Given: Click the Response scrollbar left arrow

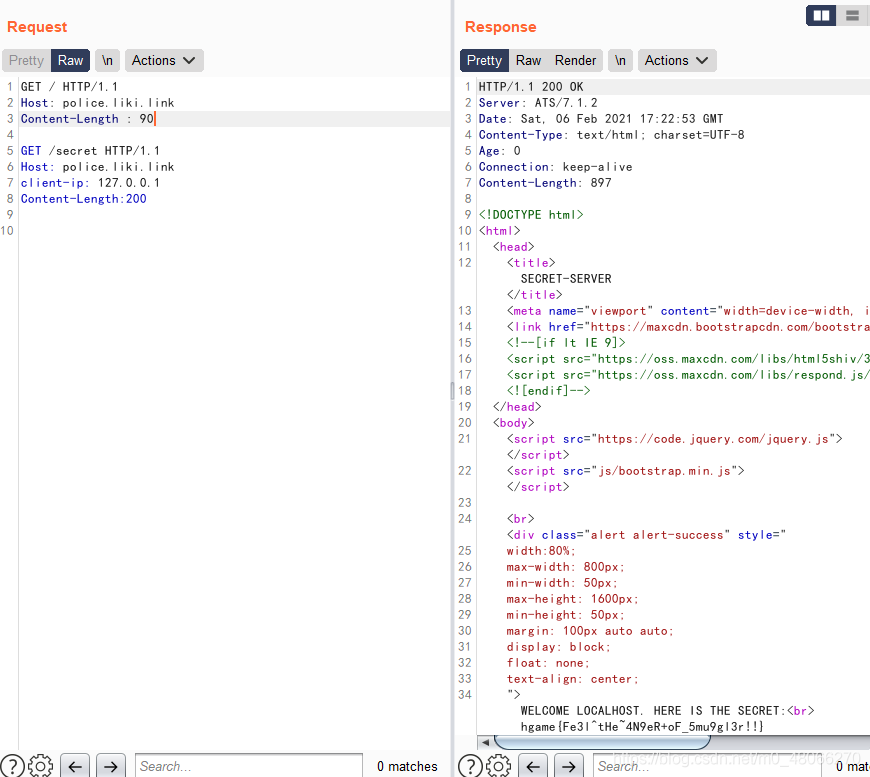Looking at the screenshot, I should coord(485,742).
